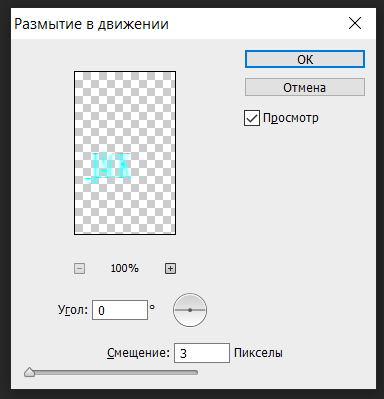Click the blur preview thumbnail
Image resolution: width=384 pixels, height=399 pixels.
click(125, 153)
